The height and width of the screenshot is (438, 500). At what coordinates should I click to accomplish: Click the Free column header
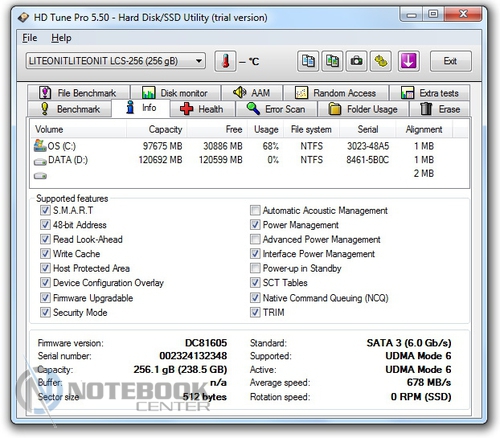click(x=217, y=129)
